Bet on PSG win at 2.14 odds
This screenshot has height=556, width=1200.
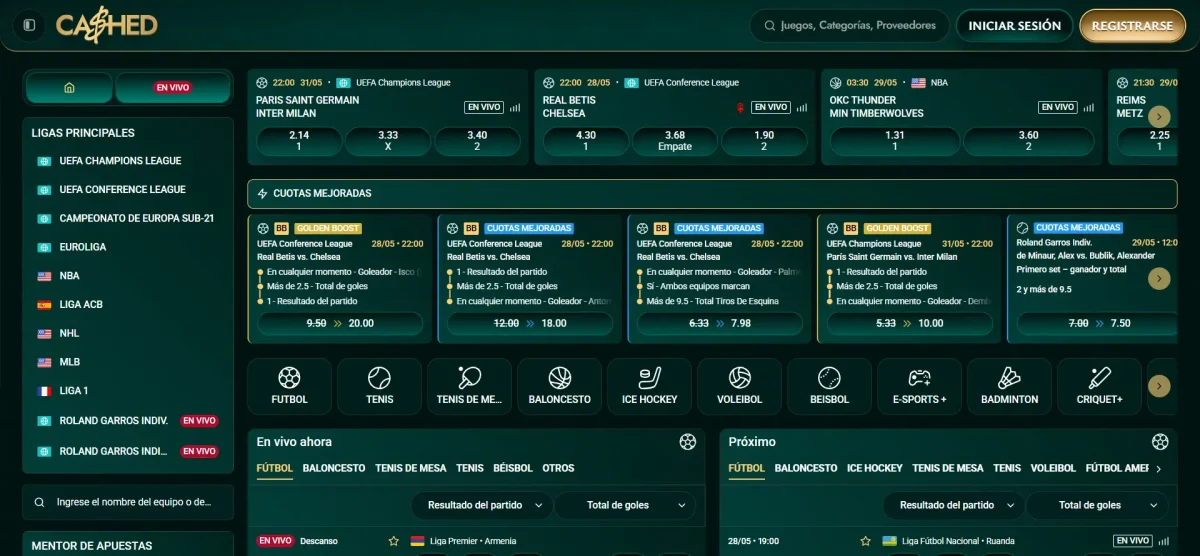(x=299, y=141)
